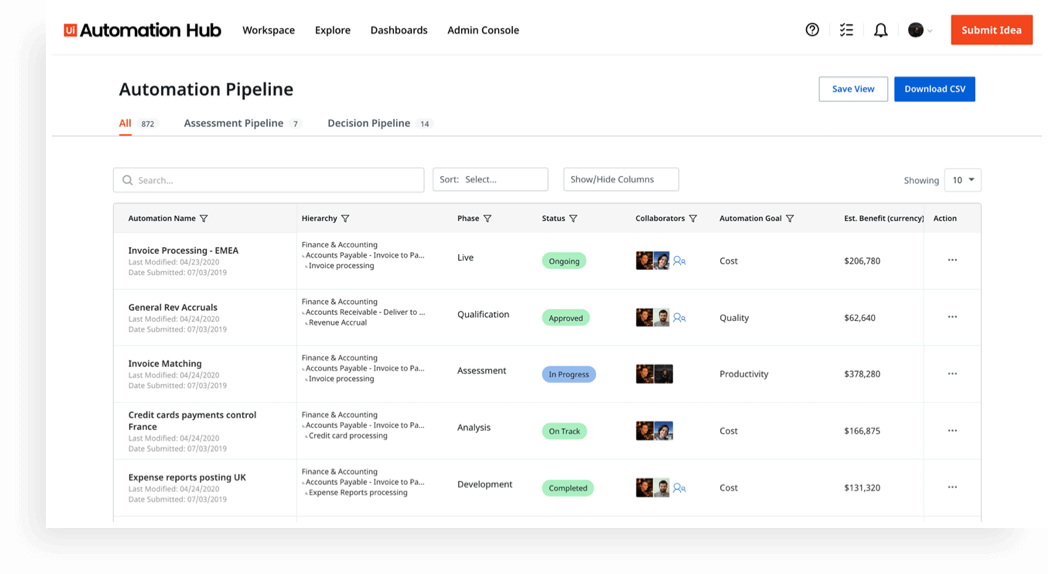The height and width of the screenshot is (574, 1048).
Task: Open the help question mark icon
Action: pos(812,29)
